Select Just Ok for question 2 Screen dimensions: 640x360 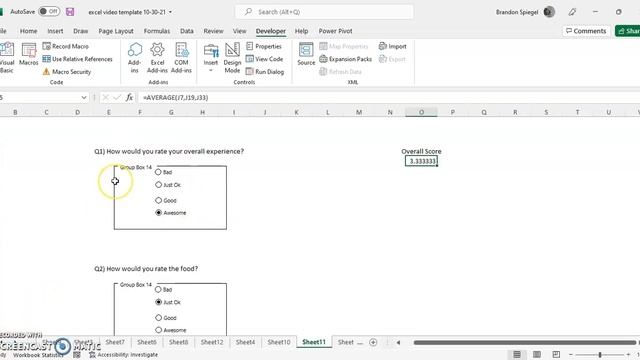pos(158,302)
